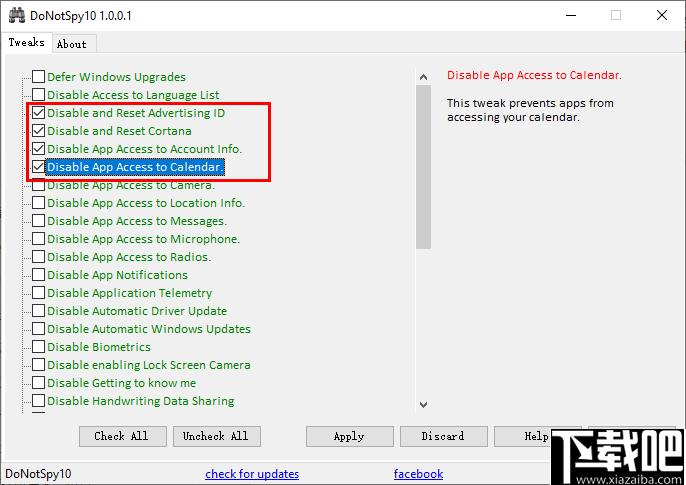Close the DoNotSpy10 window
This screenshot has height=485, width=686.
point(662,15)
